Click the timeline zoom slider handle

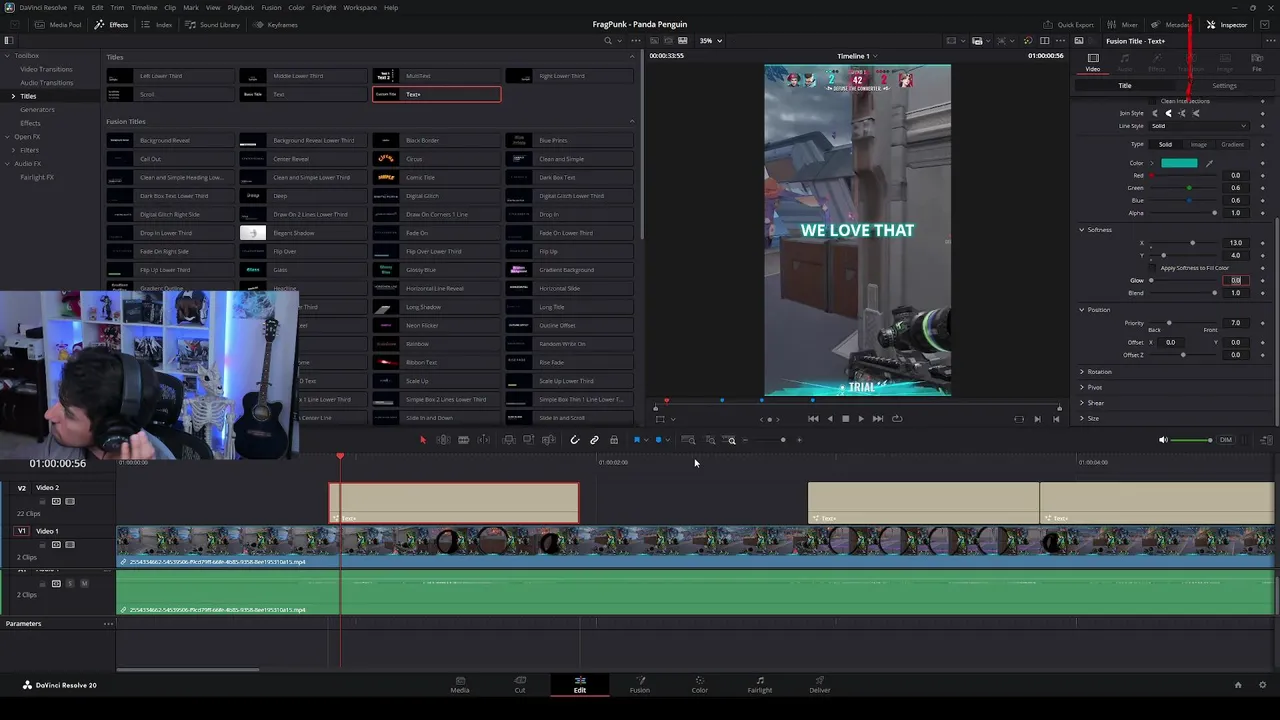(783, 440)
